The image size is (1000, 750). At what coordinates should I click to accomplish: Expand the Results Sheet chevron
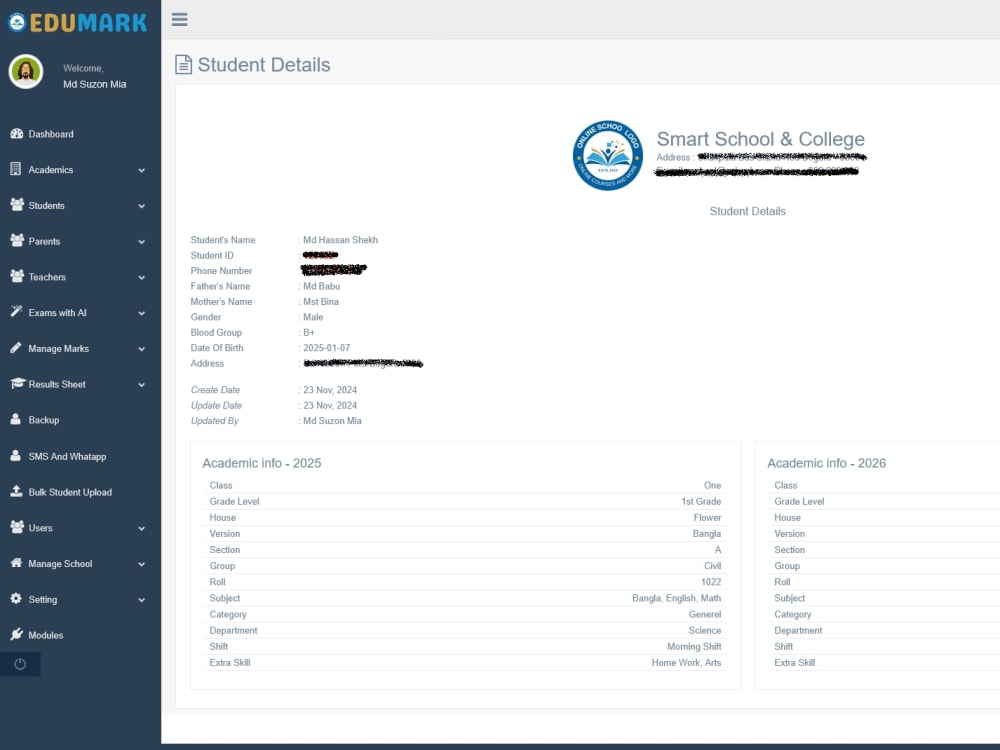click(x=142, y=385)
